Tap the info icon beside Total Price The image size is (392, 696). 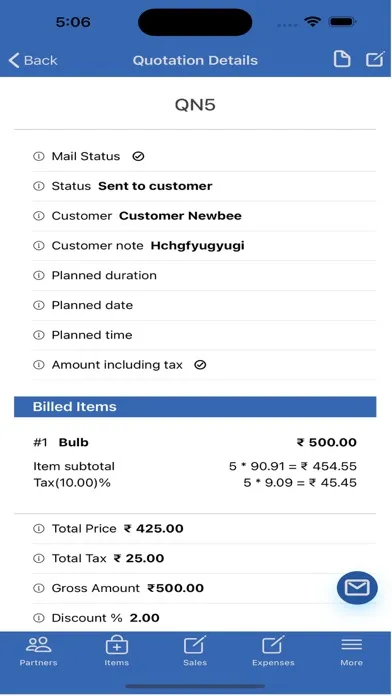[x=39, y=529]
